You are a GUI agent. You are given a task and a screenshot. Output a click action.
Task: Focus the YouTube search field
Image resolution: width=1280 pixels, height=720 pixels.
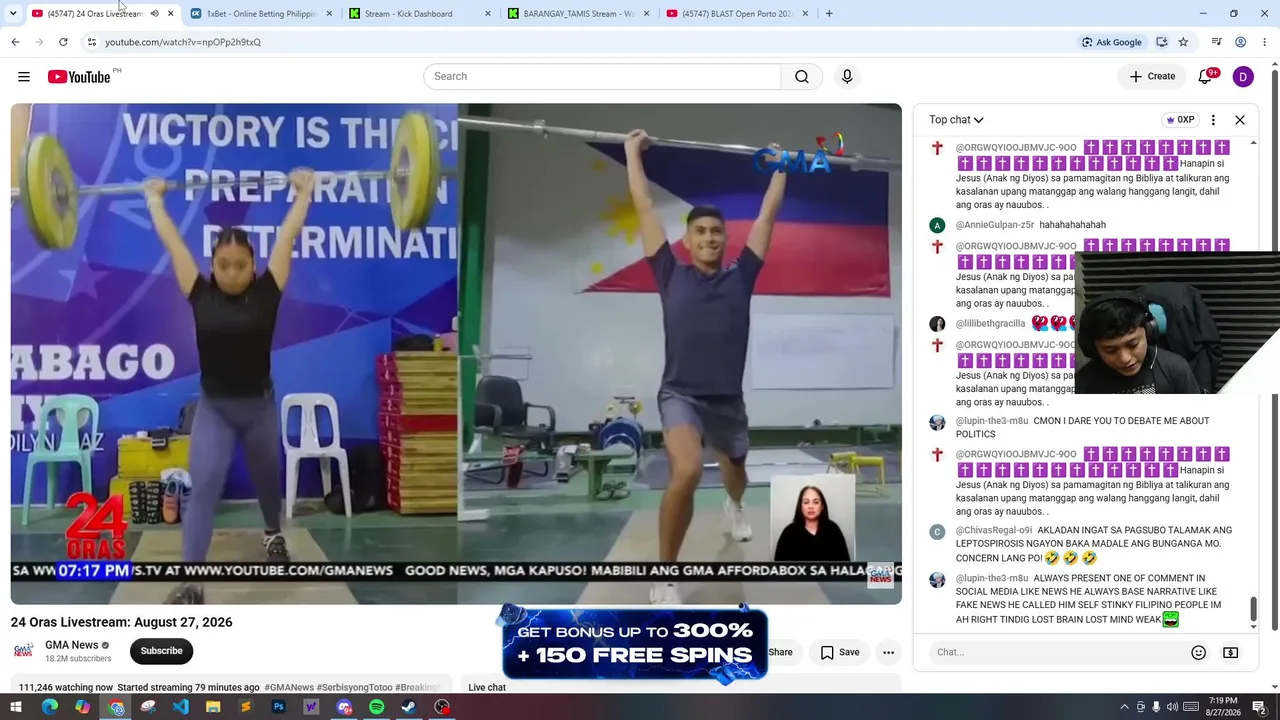(602, 77)
